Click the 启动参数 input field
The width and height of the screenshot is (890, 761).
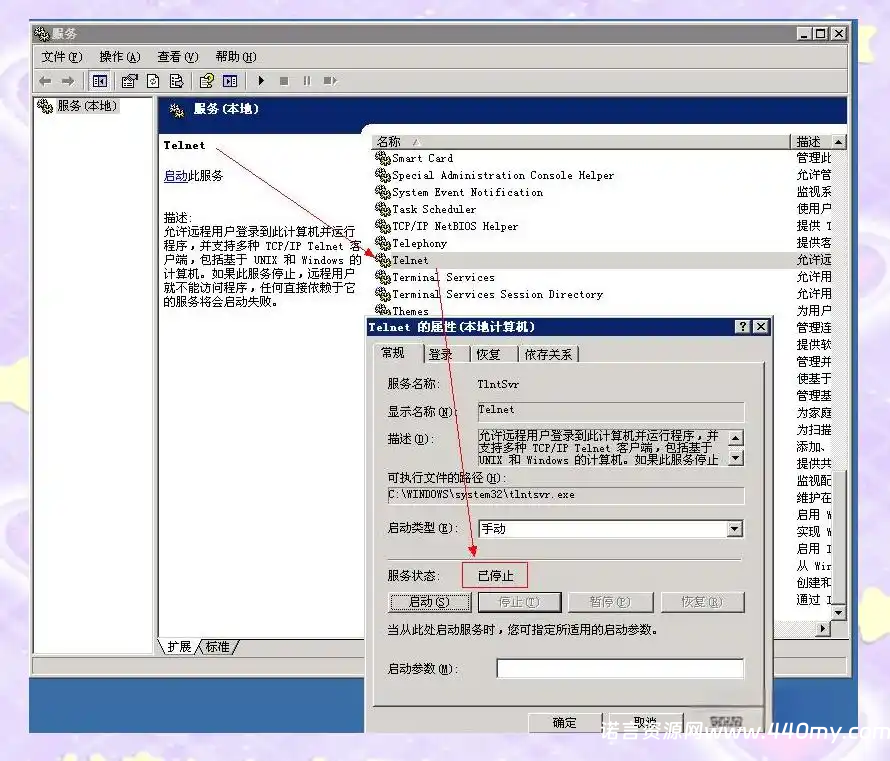[620, 668]
